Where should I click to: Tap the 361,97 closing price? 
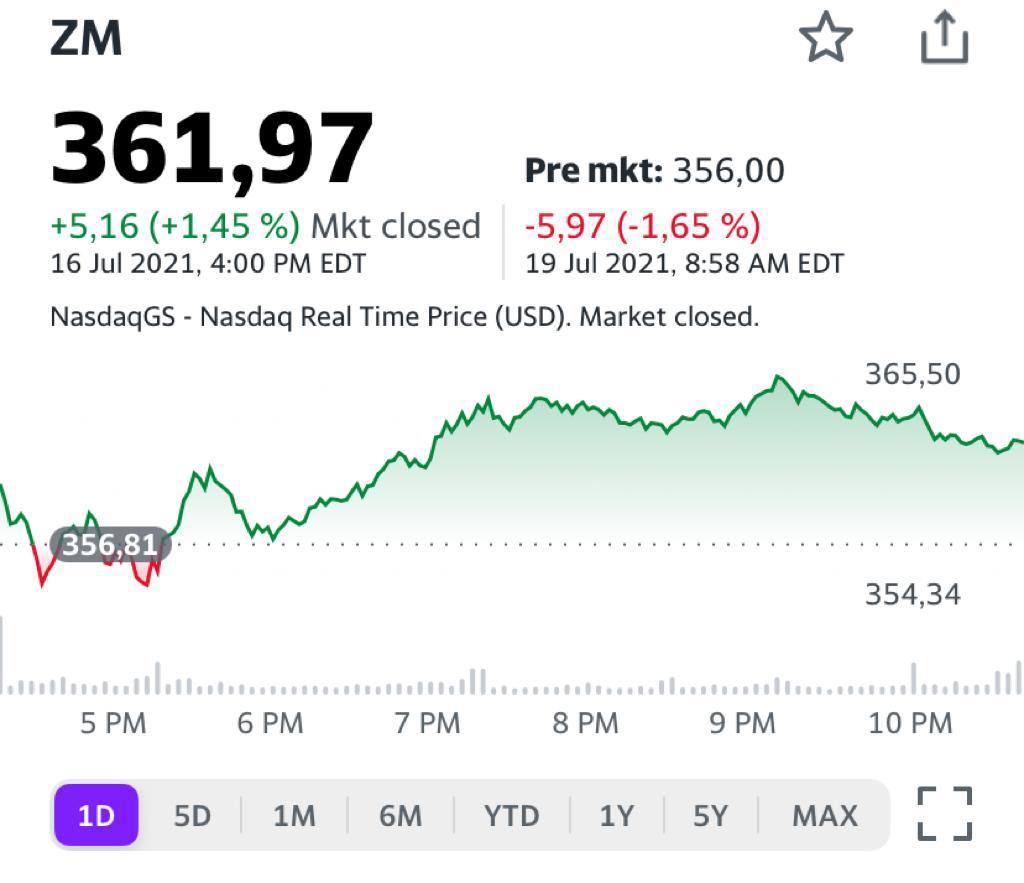tap(212, 150)
